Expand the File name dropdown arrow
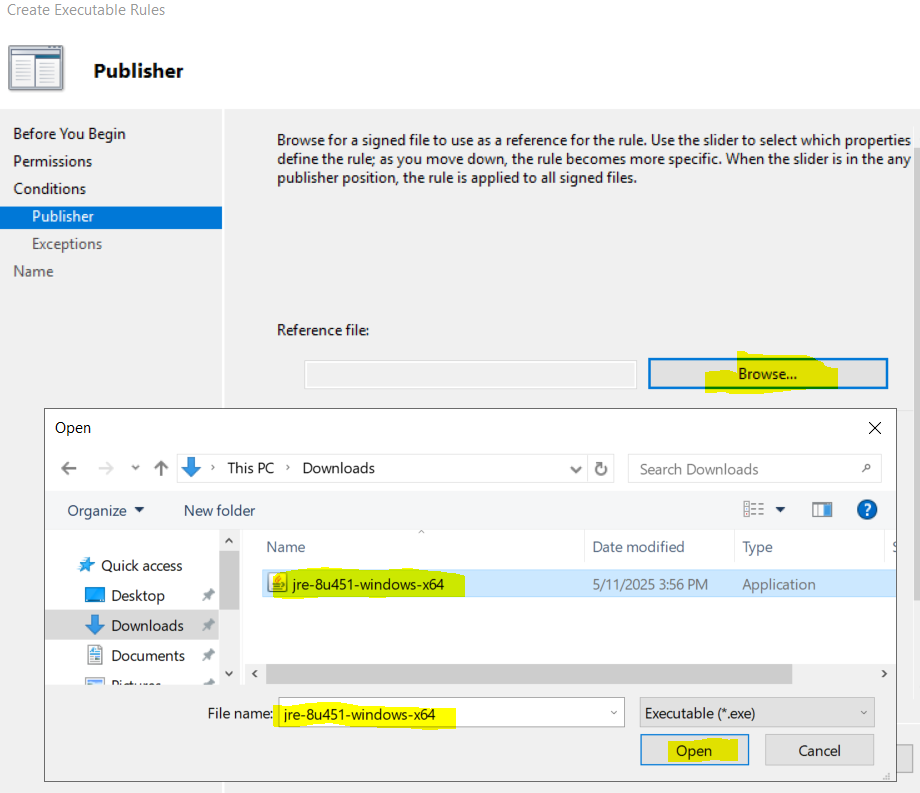920x793 pixels. pos(614,713)
